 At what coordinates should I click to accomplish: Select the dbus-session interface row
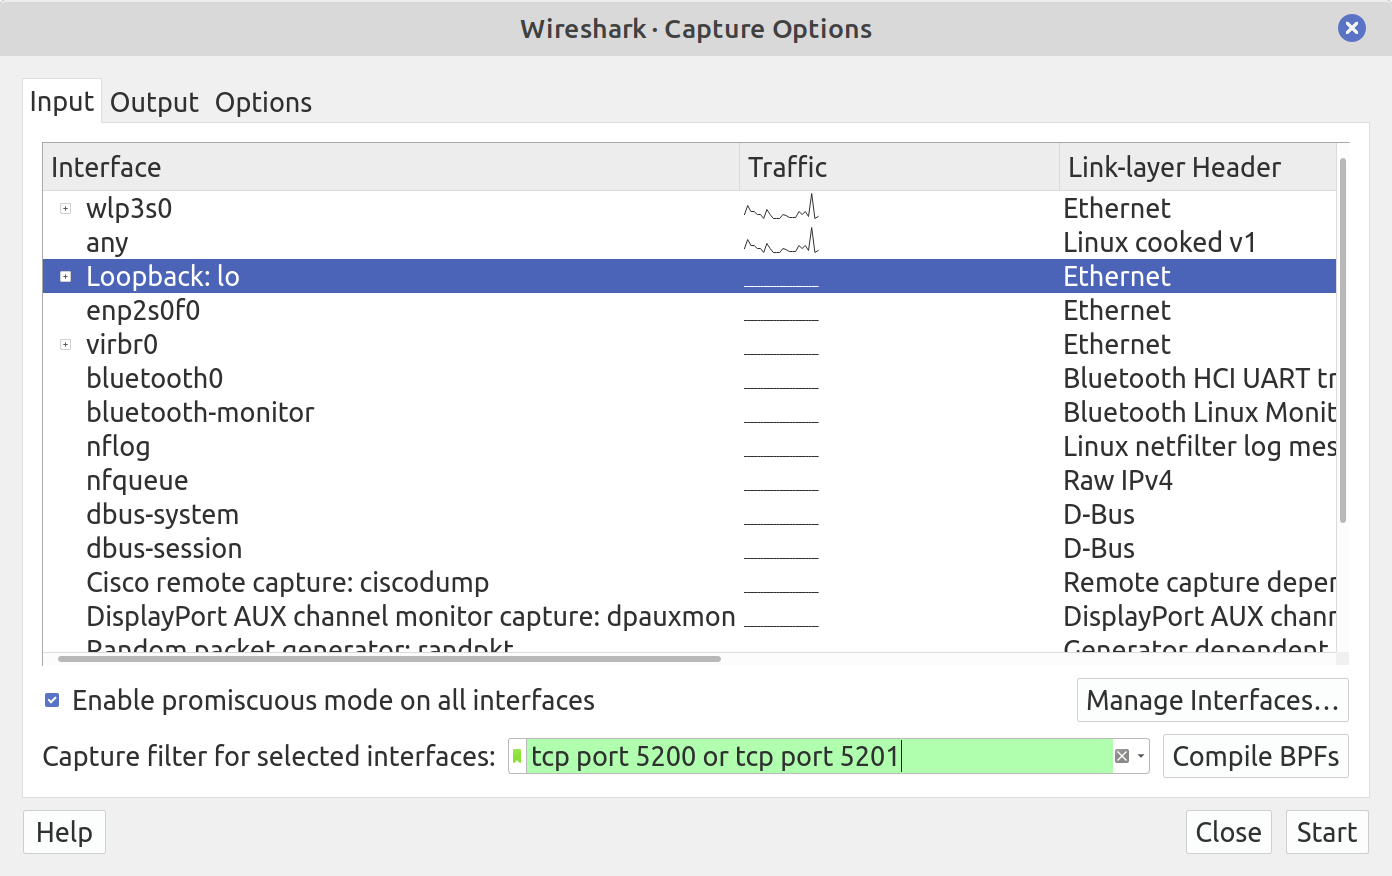pos(689,549)
